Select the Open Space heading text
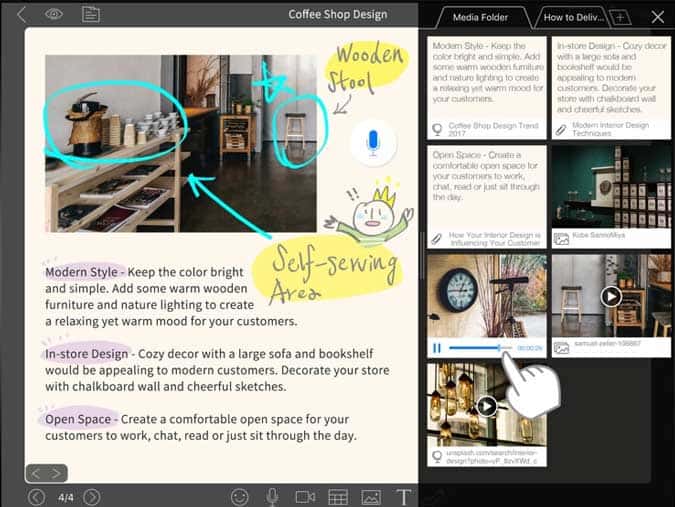The height and width of the screenshot is (507, 675). click(78, 419)
